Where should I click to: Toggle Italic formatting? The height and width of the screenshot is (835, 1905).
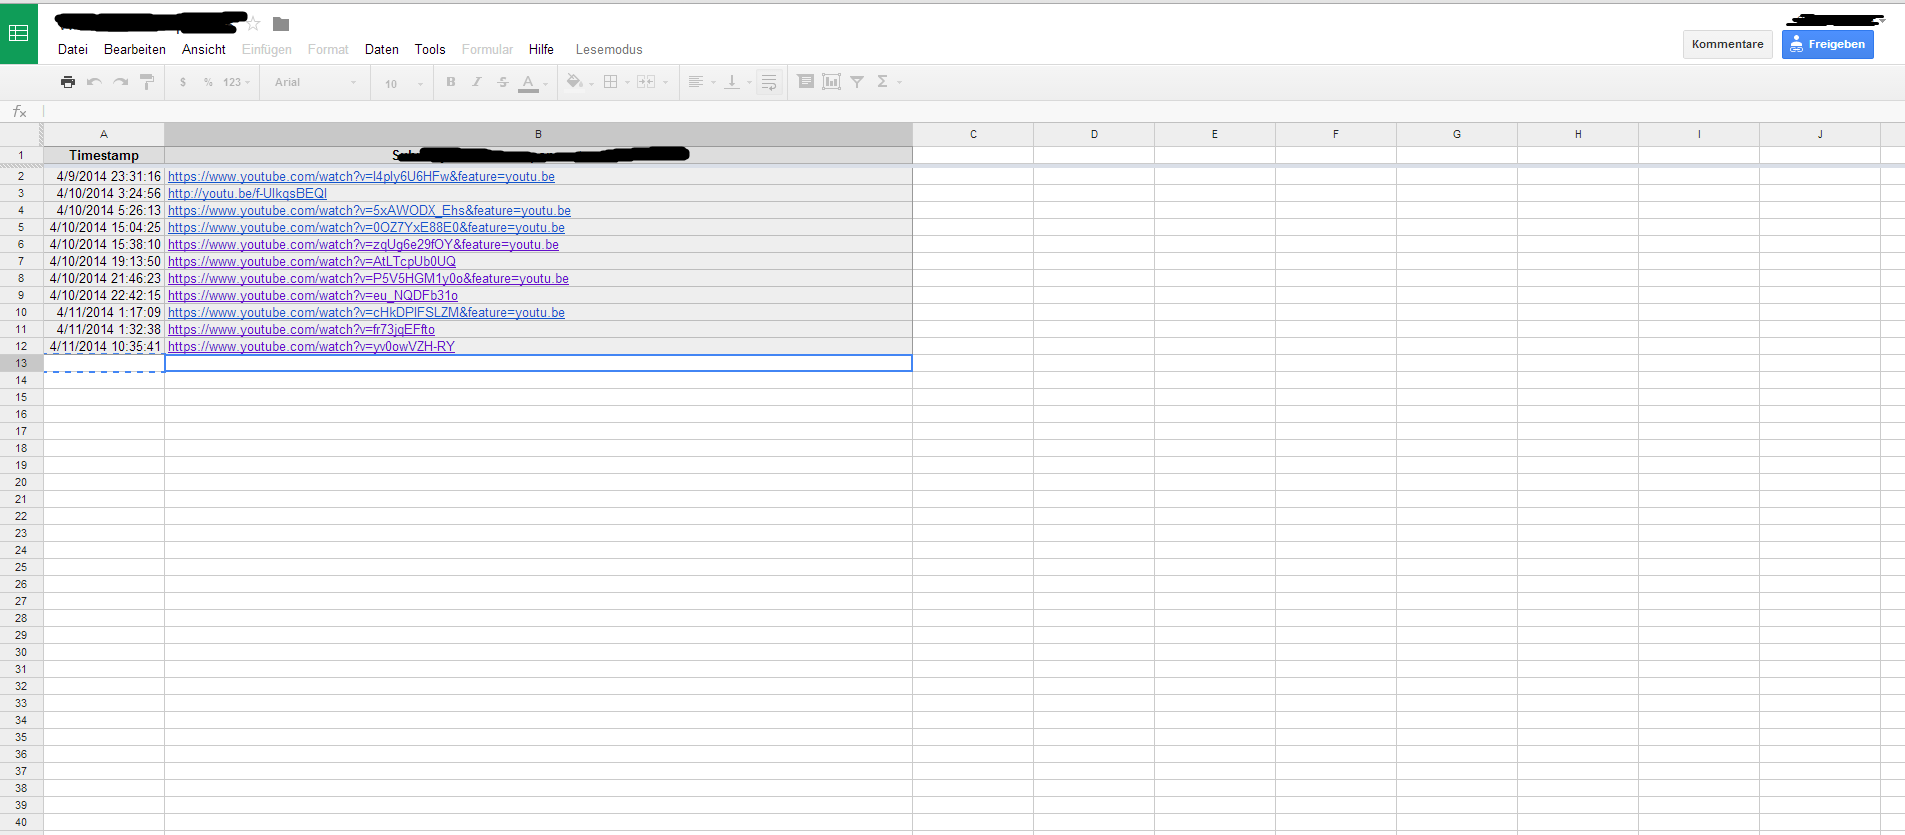pos(477,82)
